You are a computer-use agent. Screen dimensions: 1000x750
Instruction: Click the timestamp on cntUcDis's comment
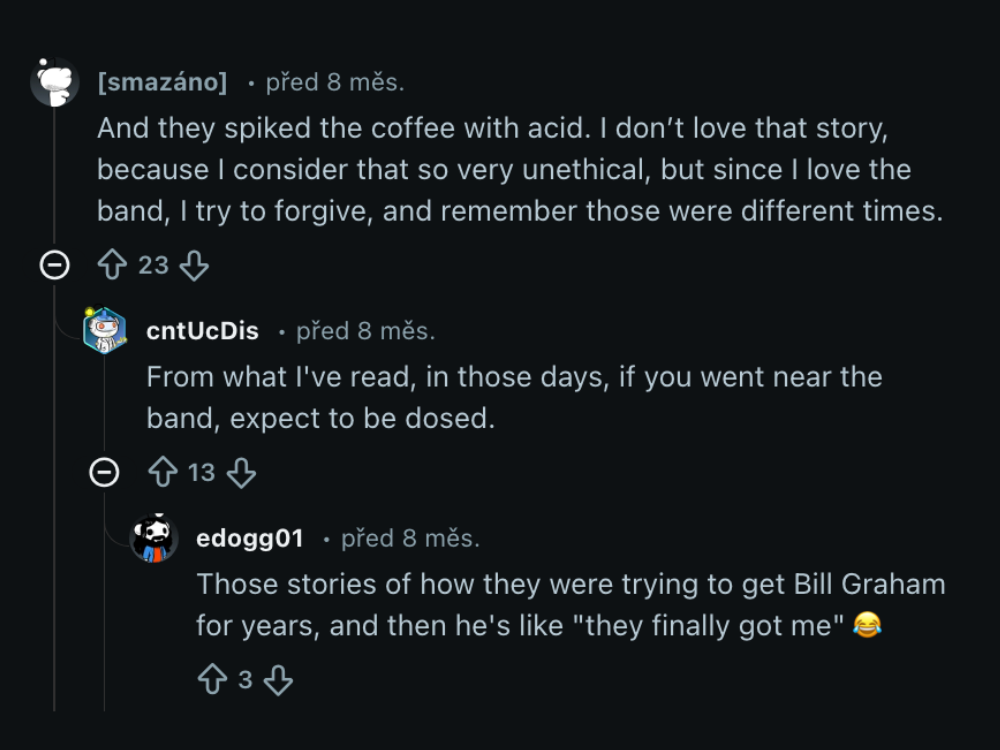365,331
